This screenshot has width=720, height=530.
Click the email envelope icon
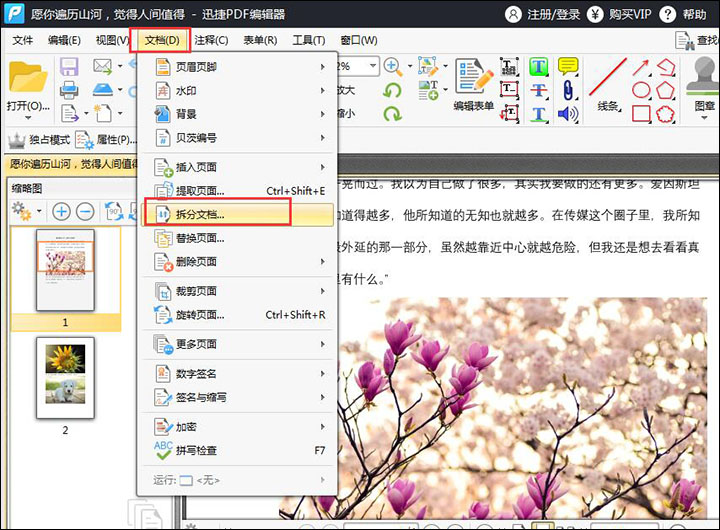(102, 66)
